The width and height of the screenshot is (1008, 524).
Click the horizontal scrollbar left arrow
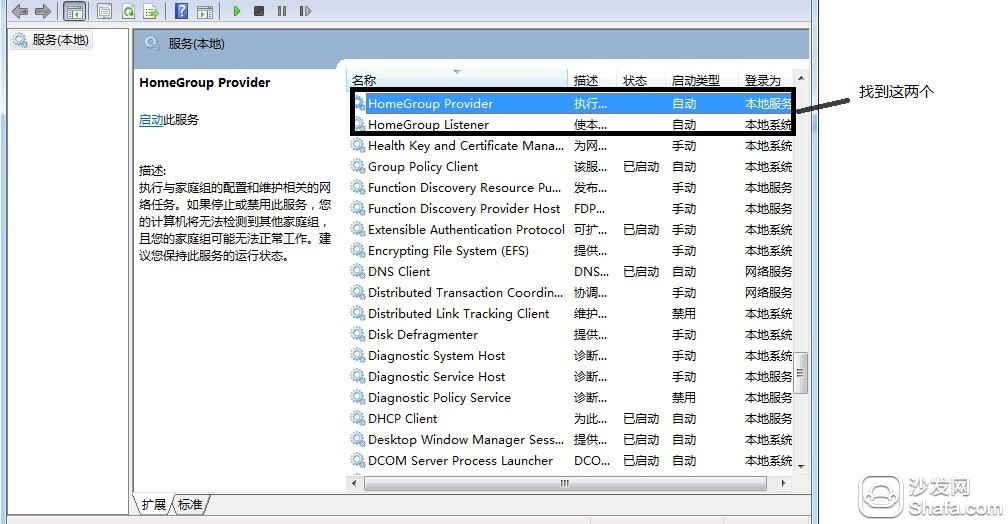click(x=354, y=483)
